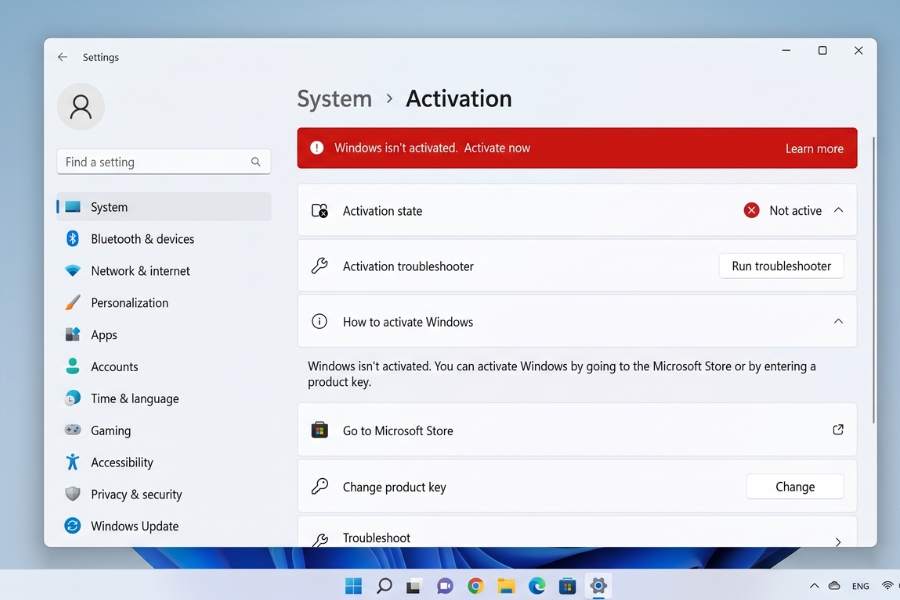Open Go to Microsoft Store row
Screen dimensions: 900x600
coord(577,430)
